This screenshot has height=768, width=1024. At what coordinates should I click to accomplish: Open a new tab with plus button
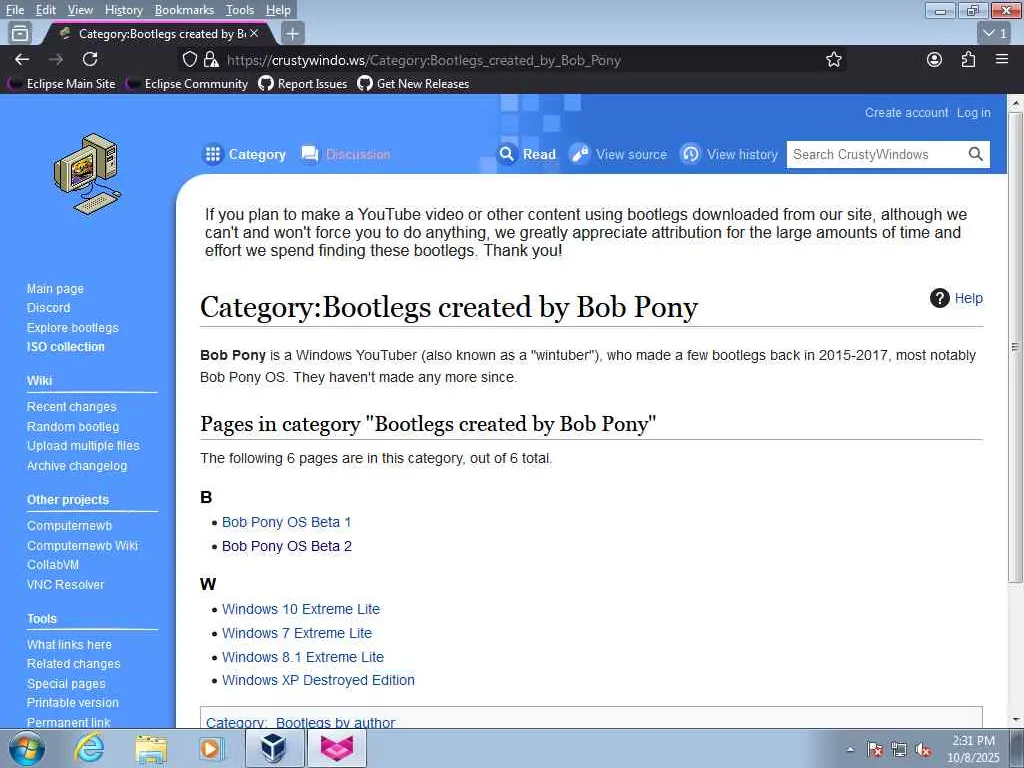(x=293, y=33)
